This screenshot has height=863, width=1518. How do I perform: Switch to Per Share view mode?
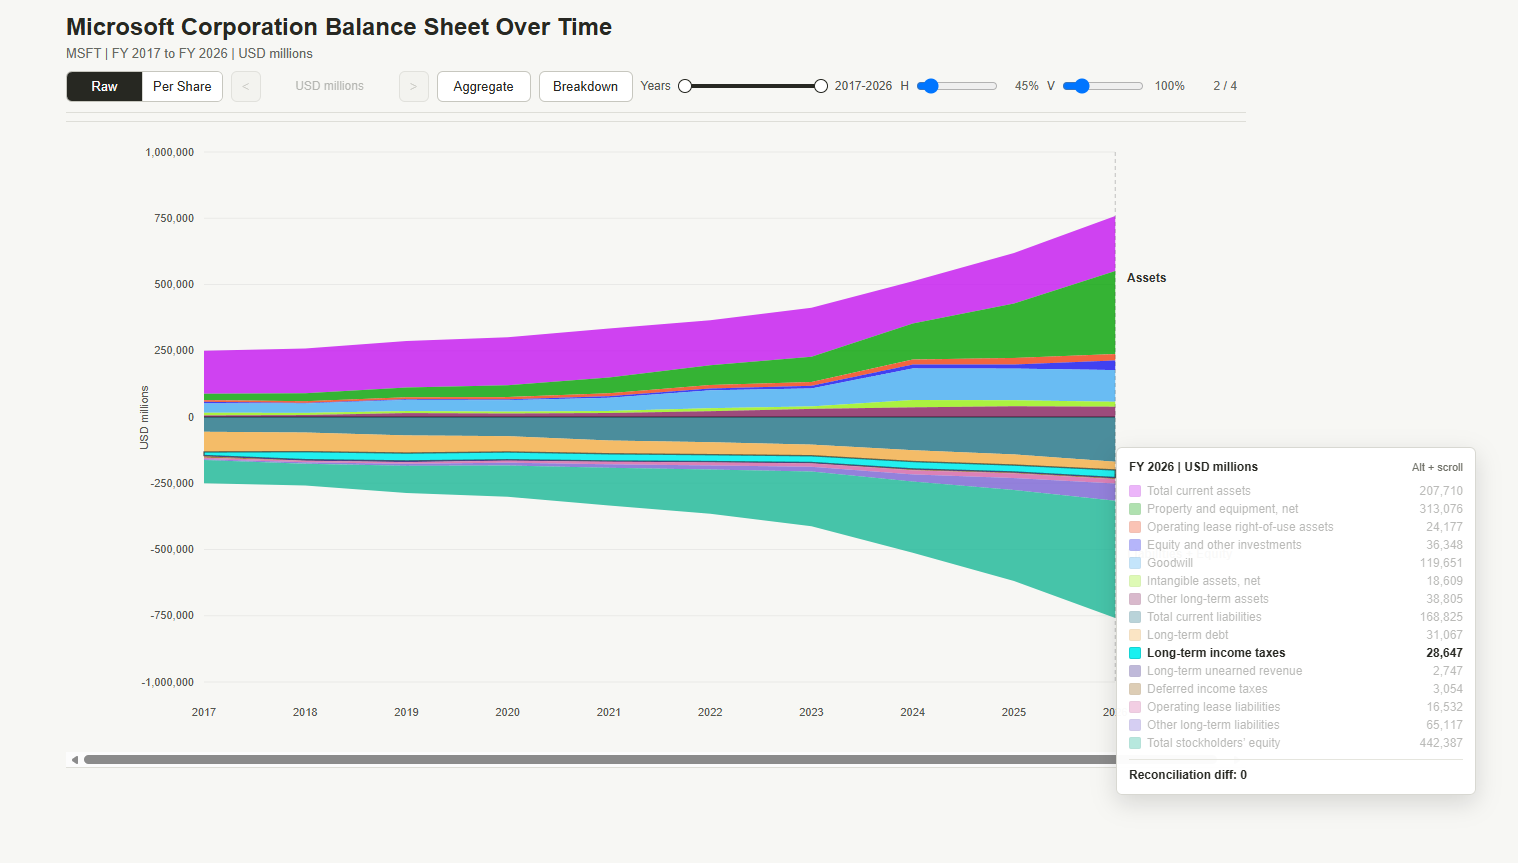click(x=182, y=87)
